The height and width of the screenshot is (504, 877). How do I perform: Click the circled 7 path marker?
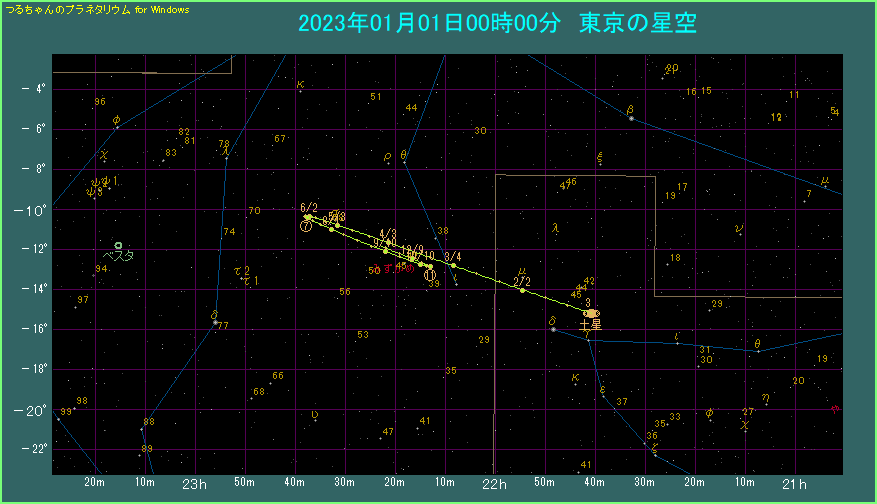click(x=305, y=227)
